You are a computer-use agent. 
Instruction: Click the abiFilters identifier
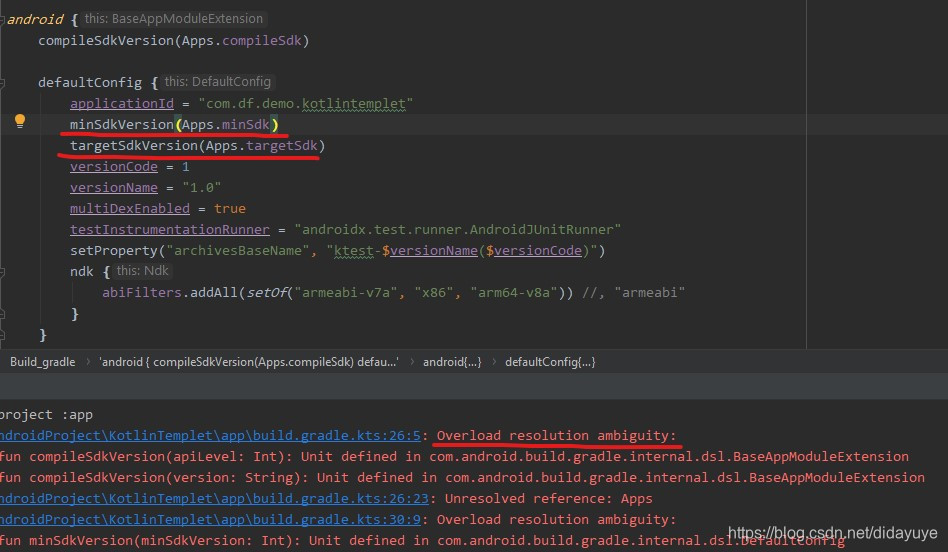(141, 293)
